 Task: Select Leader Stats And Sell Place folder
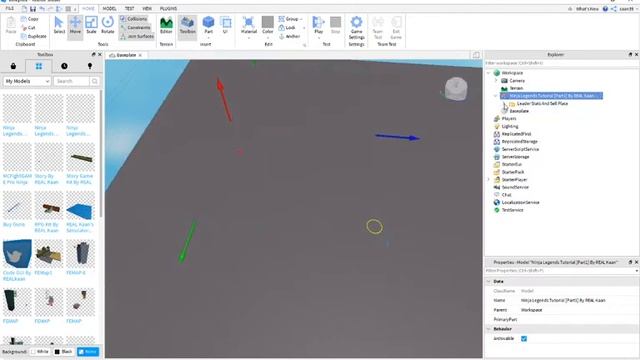click(542, 104)
